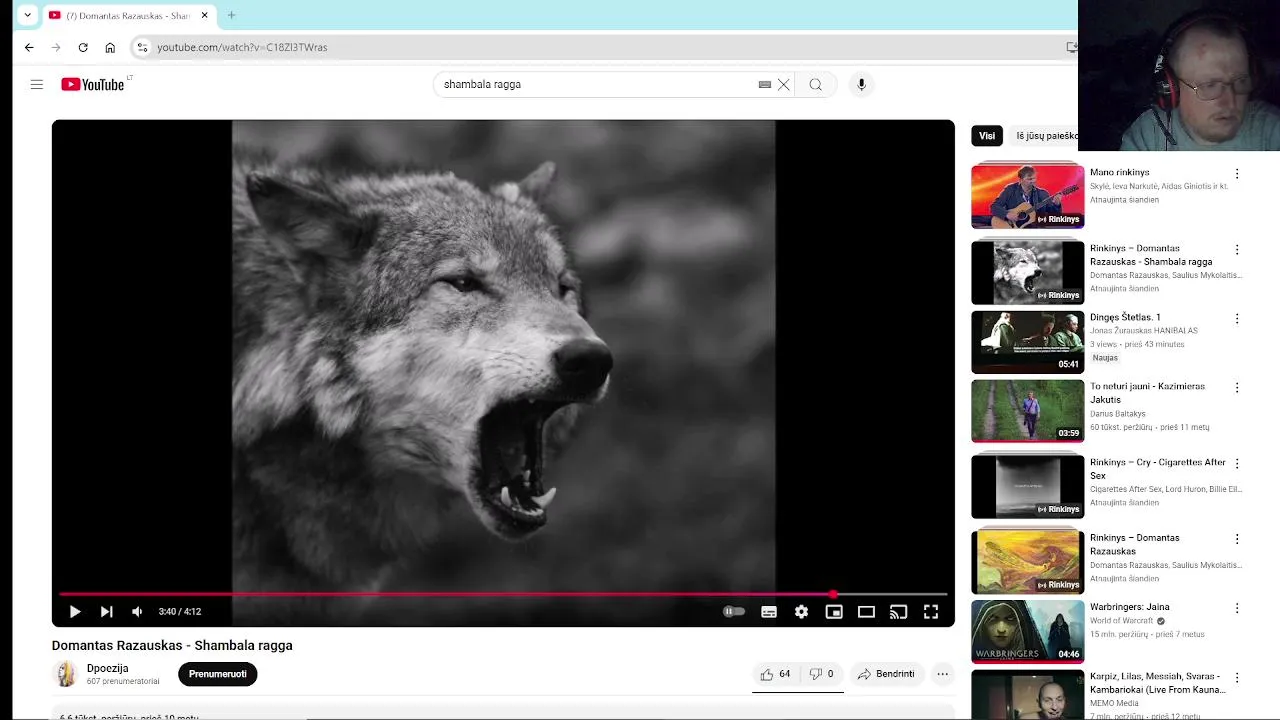The image size is (1280, 720).
Task: Open Warbringers: Jaina thumbnail
Action: [1027, 631]
